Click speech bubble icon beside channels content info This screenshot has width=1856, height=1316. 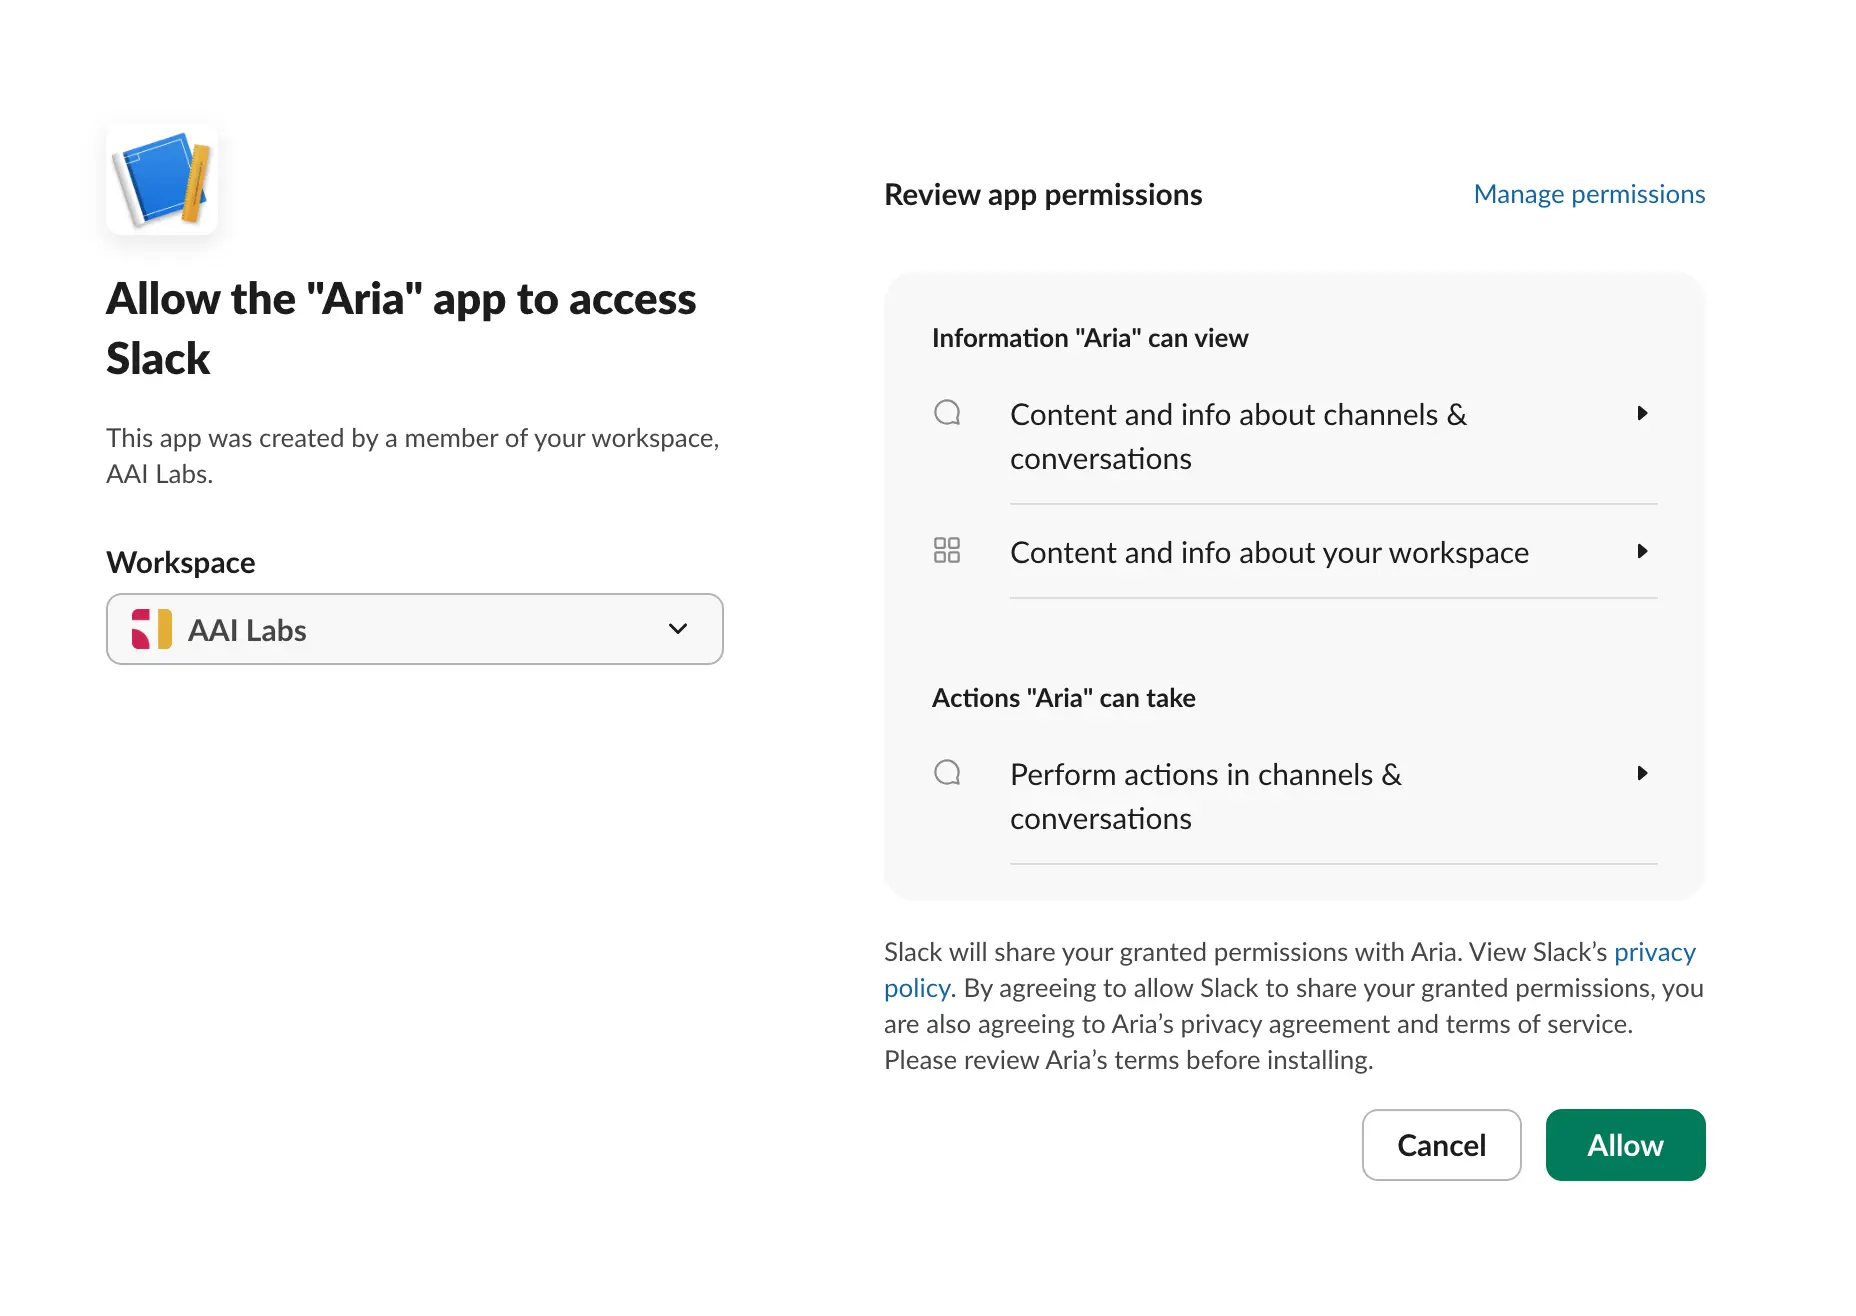tap(947, 413)
